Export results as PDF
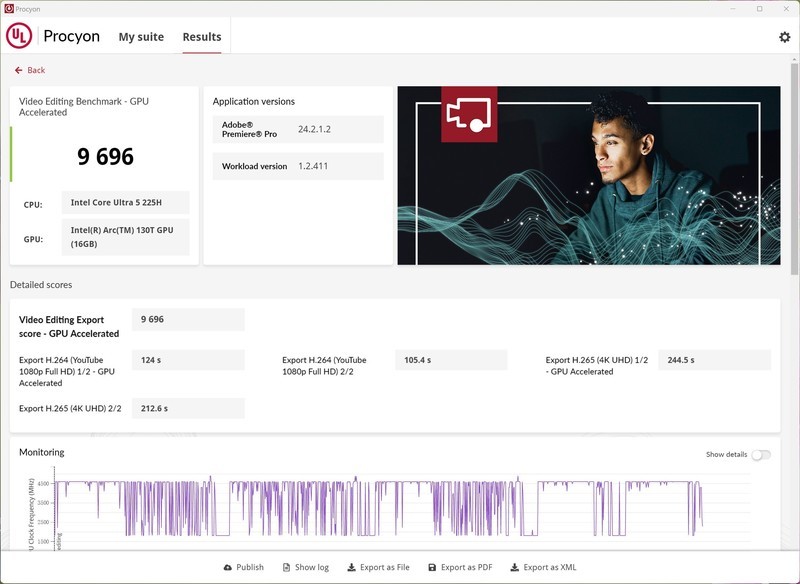Viewport: 800px width, 584px height. point(460,567)
